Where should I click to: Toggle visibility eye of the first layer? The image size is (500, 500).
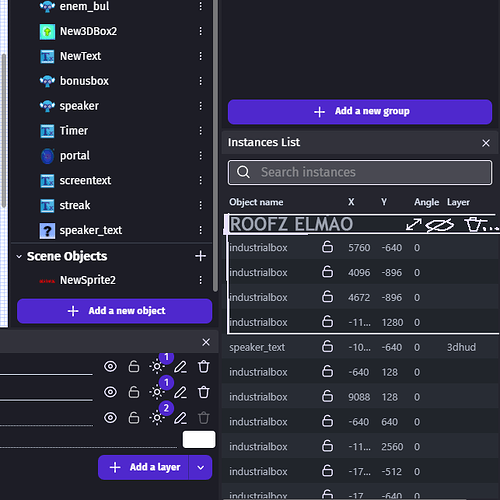click(x=110, y=367)
